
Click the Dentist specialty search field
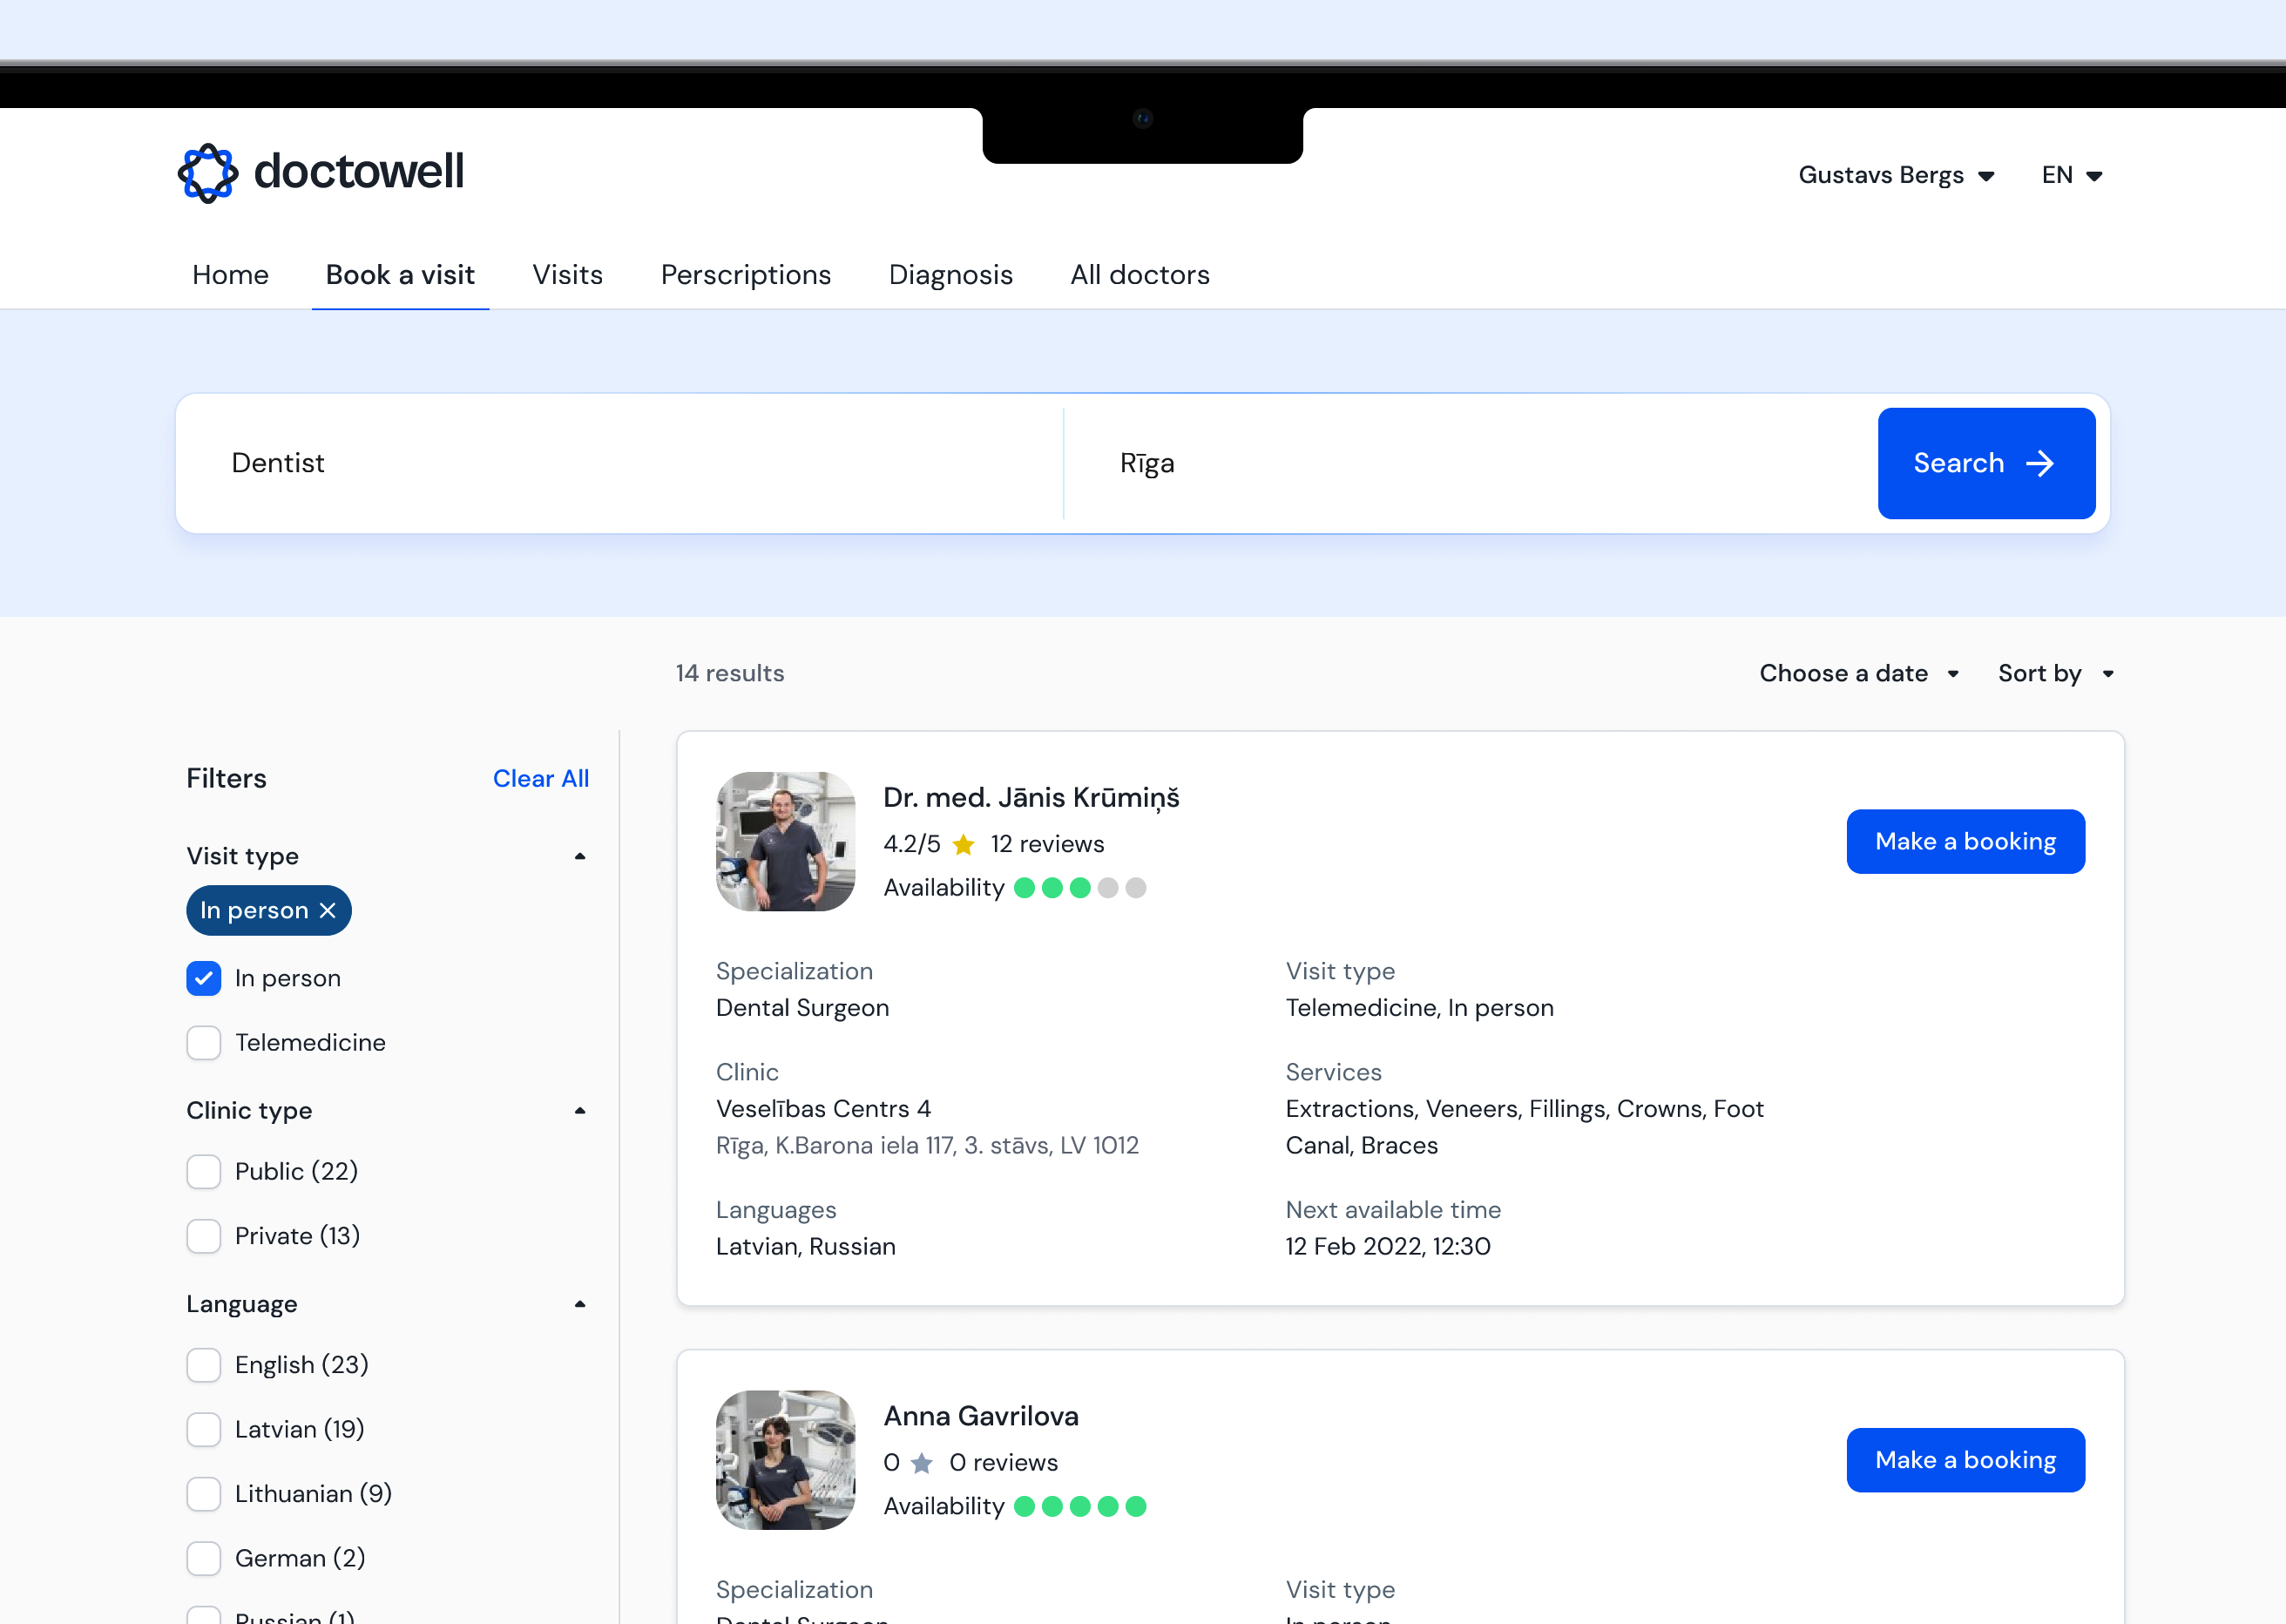620,463
